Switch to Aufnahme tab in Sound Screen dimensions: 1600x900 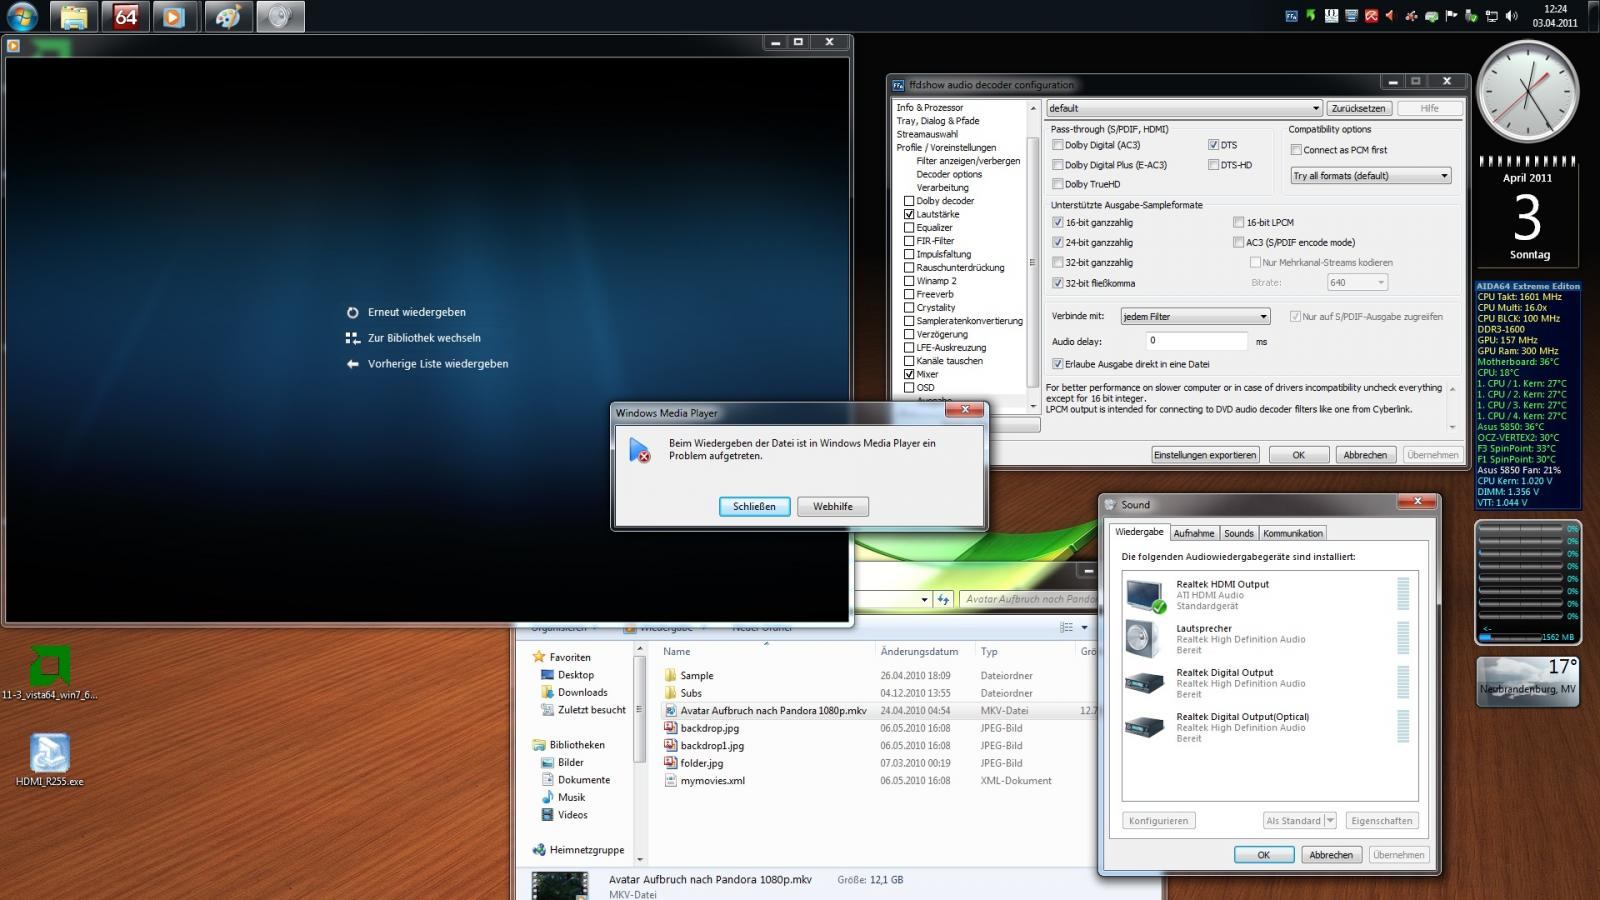[1193, 533]
